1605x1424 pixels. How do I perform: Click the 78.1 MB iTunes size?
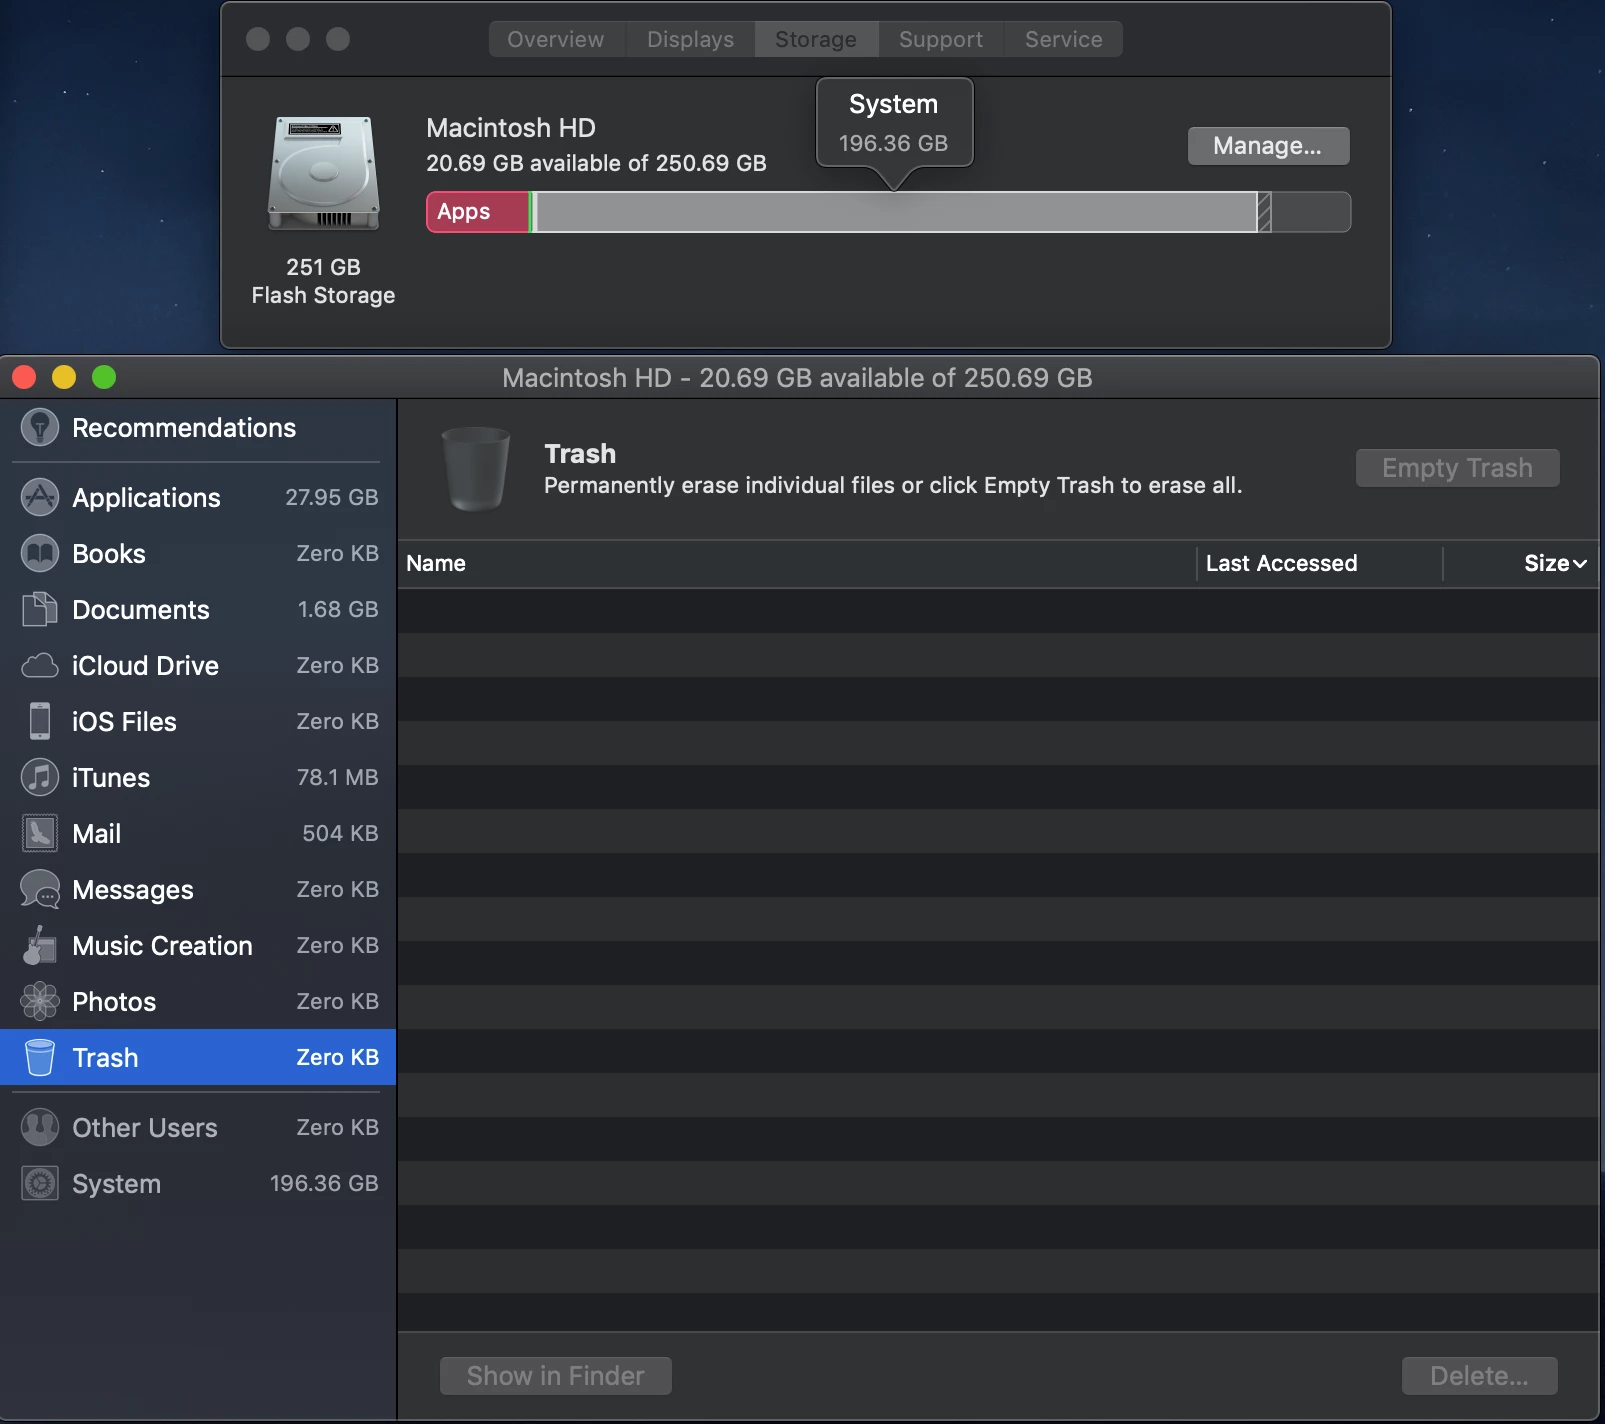coord(338,777)
